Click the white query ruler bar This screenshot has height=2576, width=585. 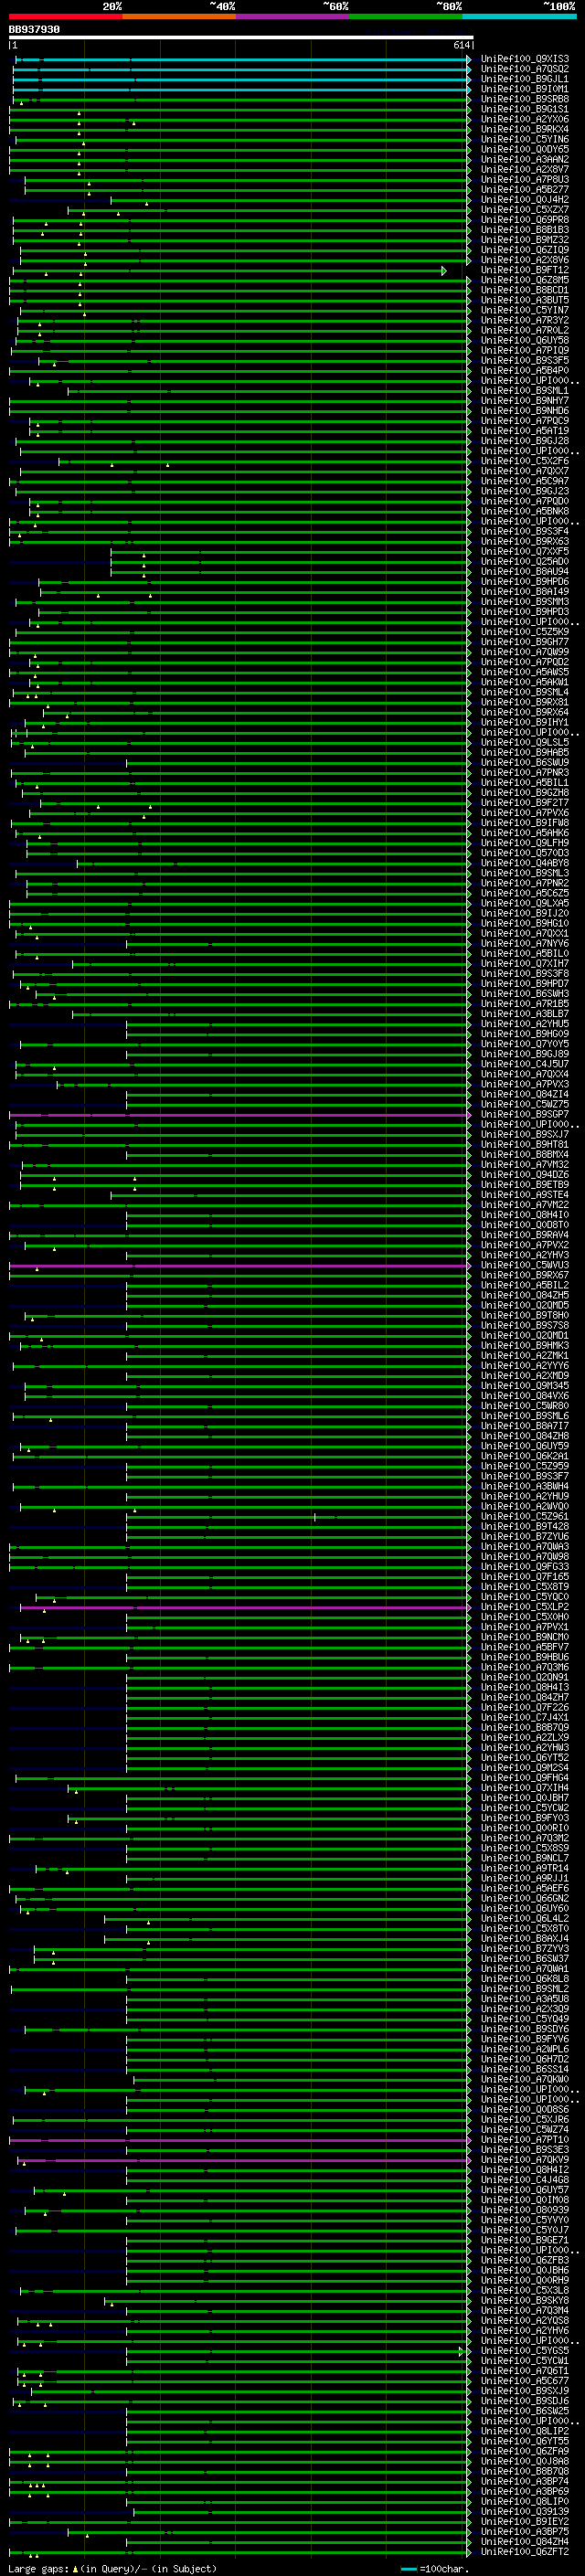tap(240, 37)
